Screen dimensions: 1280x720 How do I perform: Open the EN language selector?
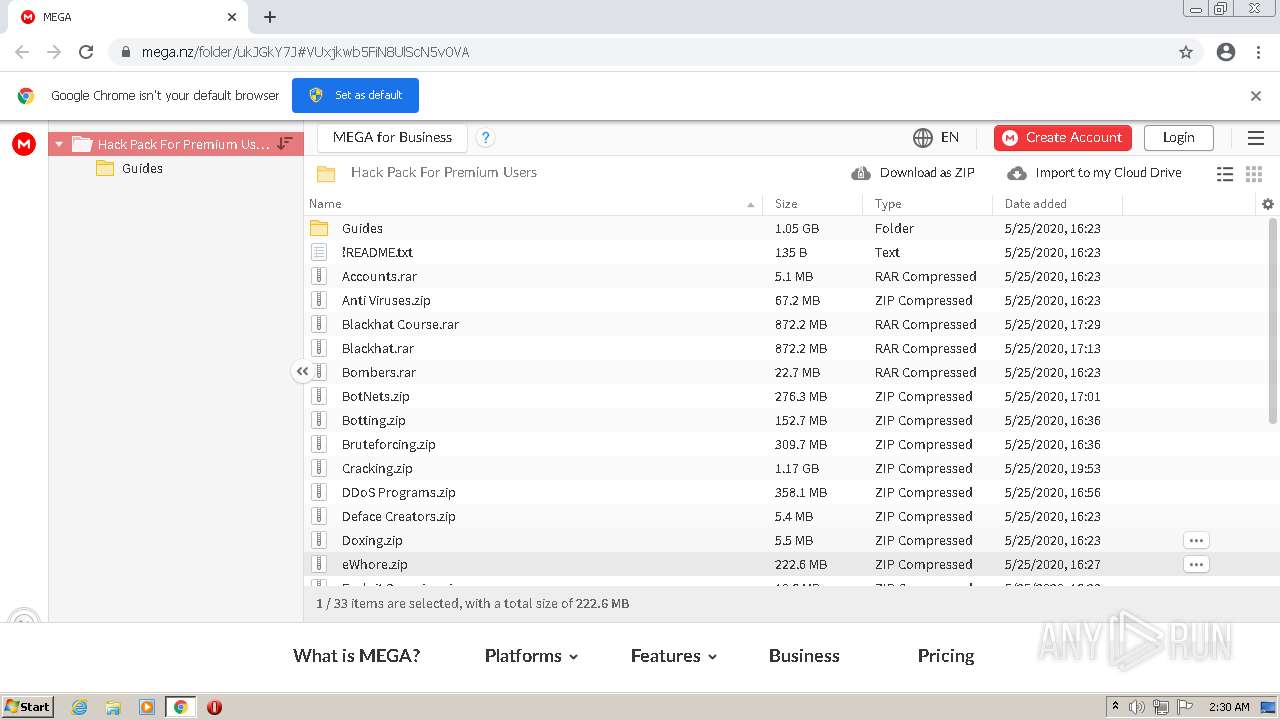tap(936, 137)
